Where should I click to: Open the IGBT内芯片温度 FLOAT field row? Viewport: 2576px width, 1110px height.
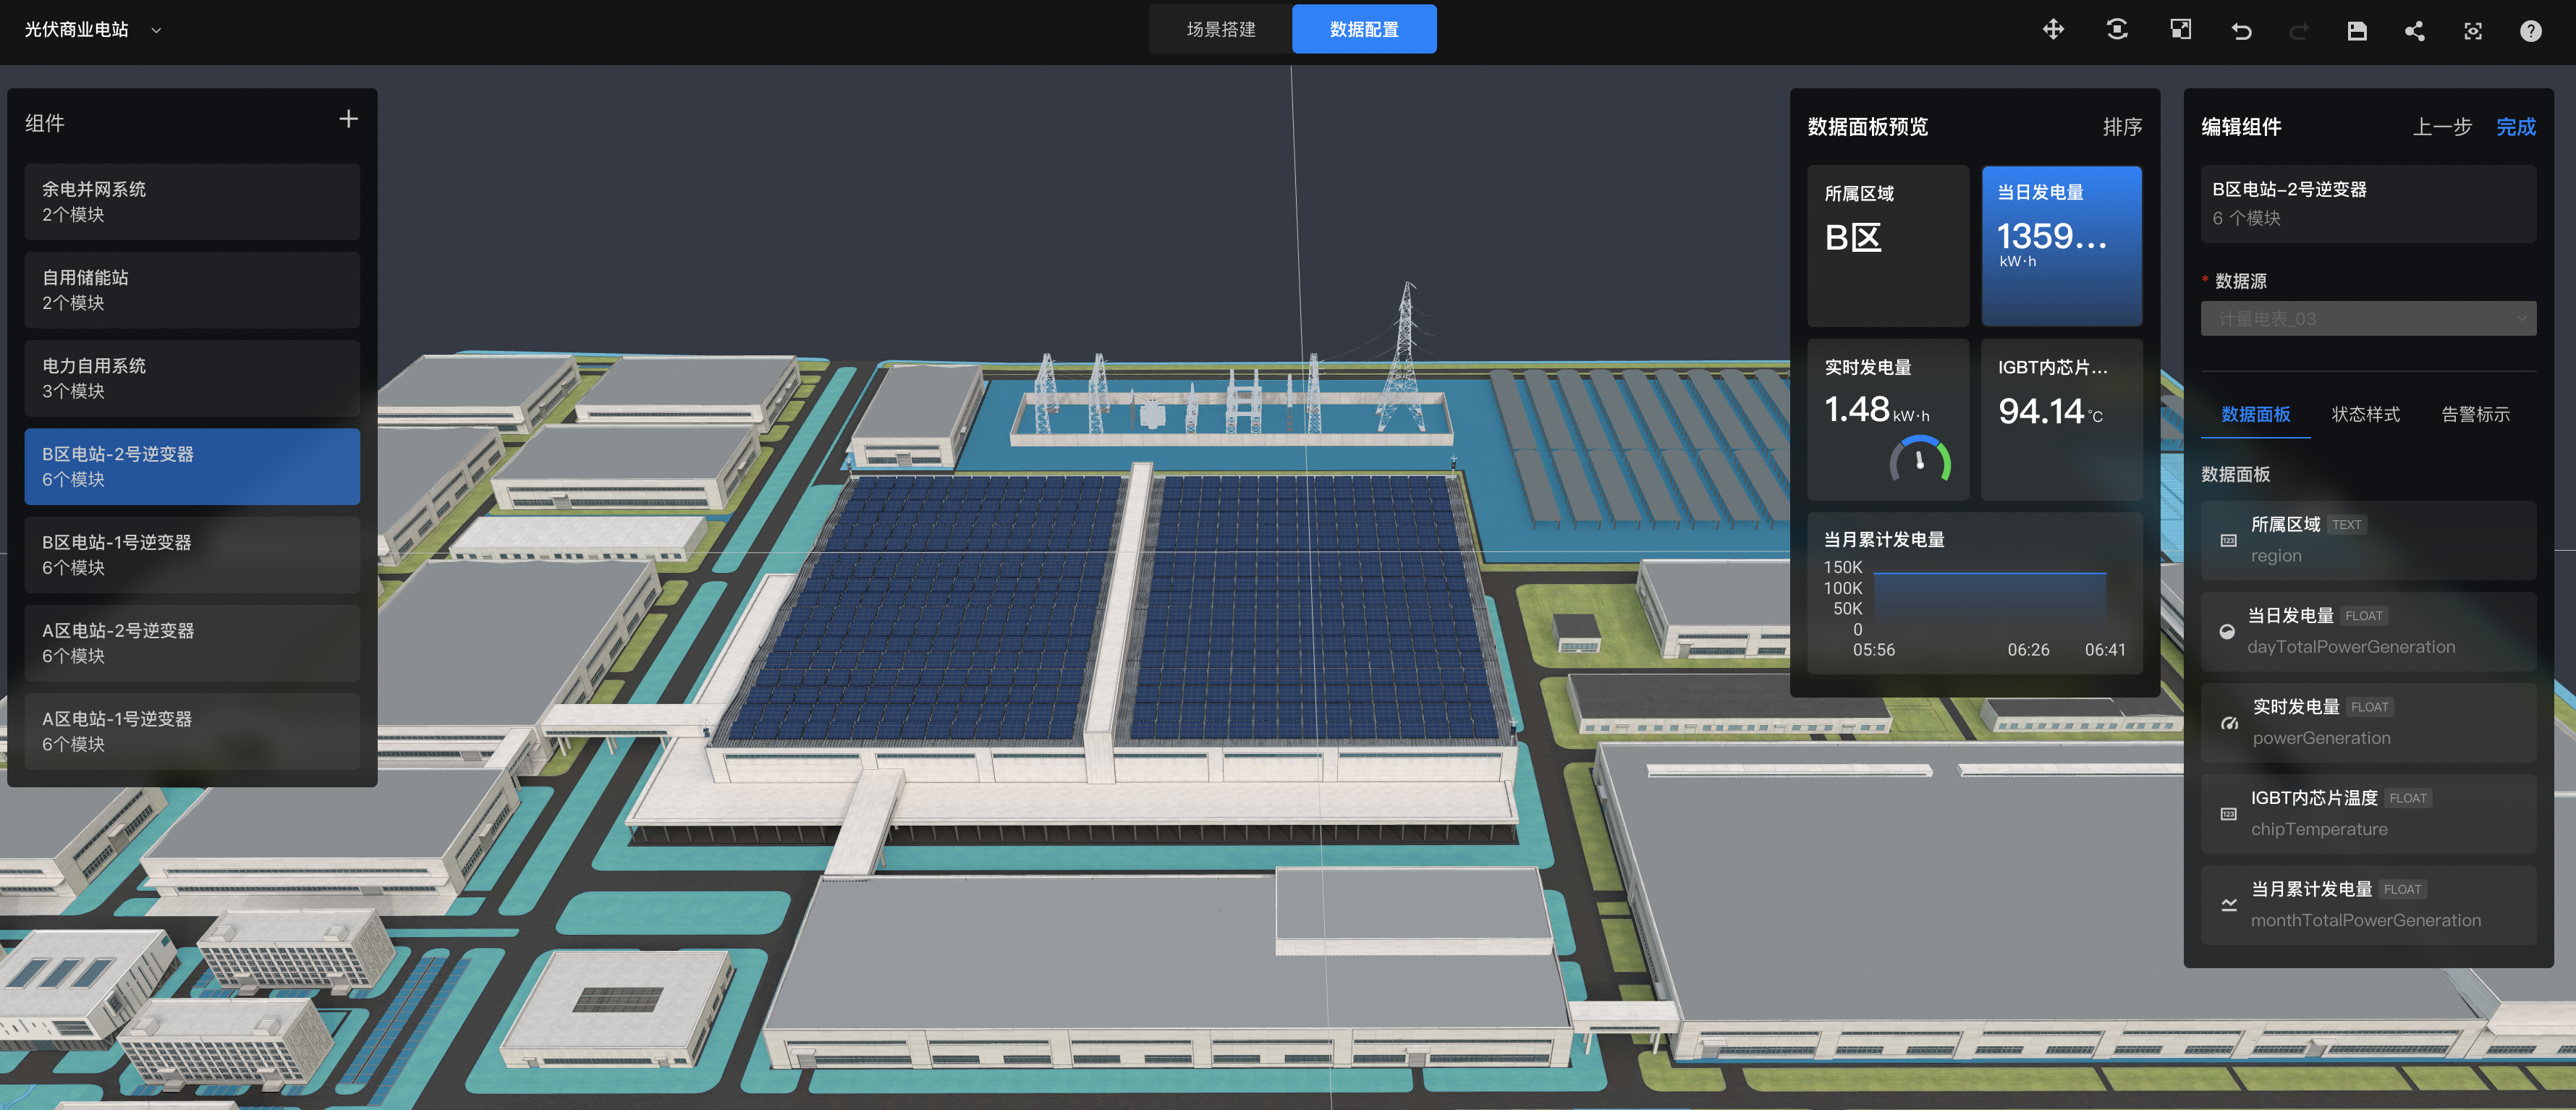pyautogui.click(x=2368, y=814)
